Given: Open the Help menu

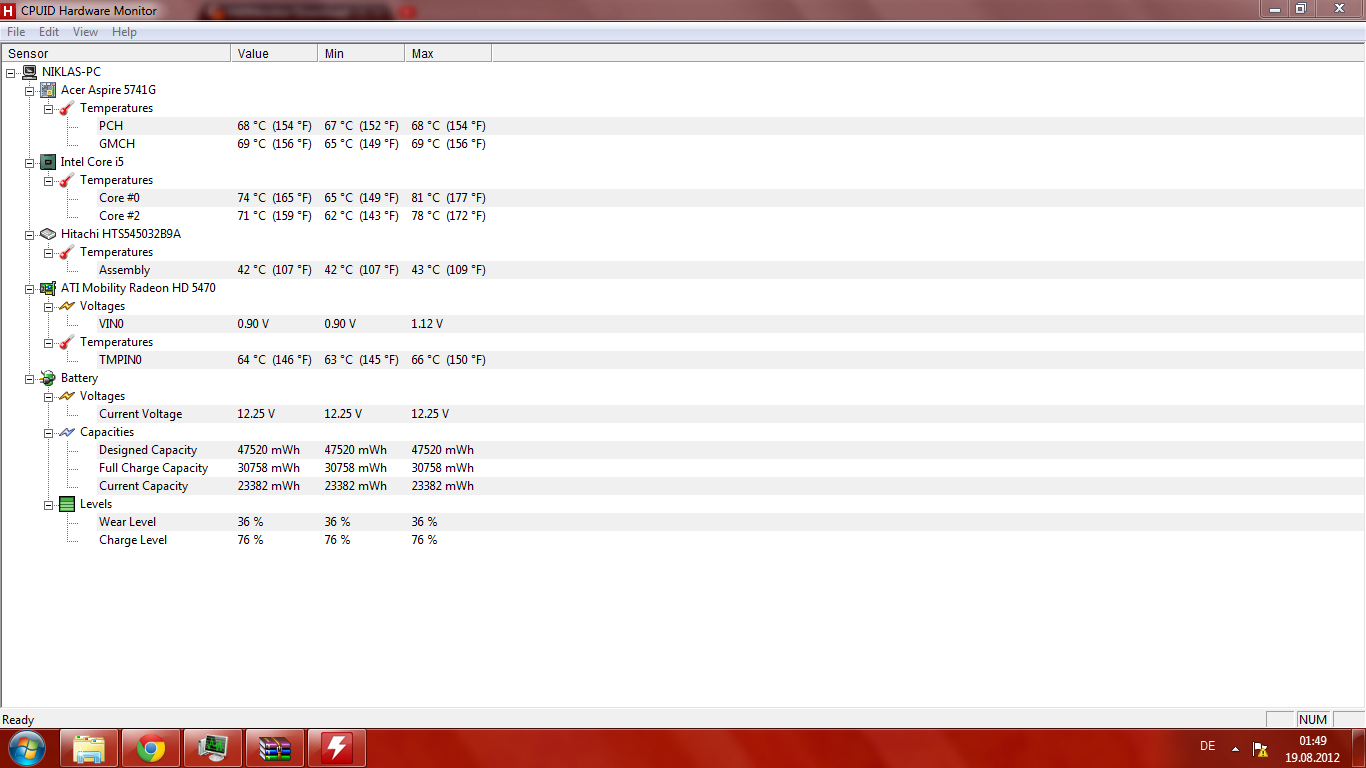Looking at the screenshot, I should coord(124,32).
